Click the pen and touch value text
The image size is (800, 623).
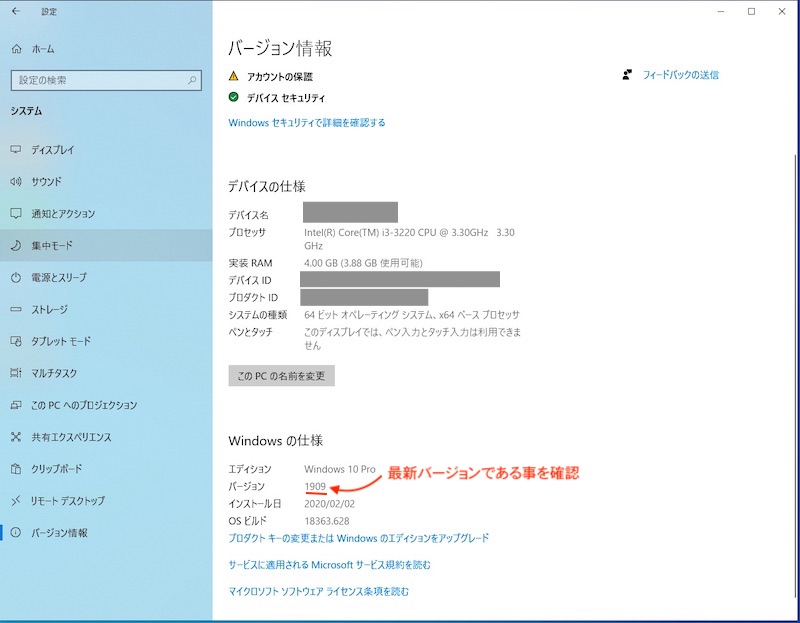412,339
